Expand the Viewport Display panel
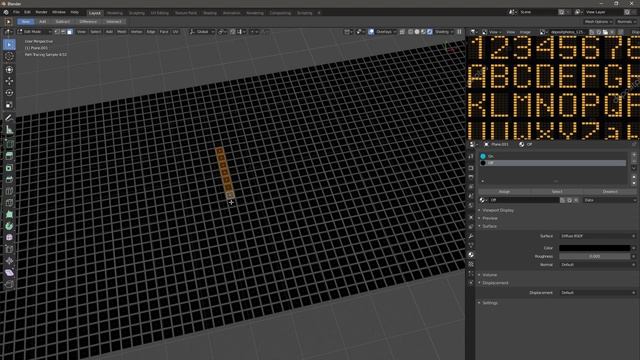Image resolution: width=640 pixels, height=360 pixels. coord(498,210)
